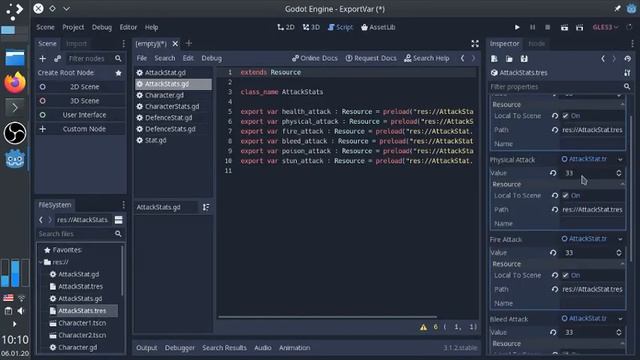This screenshot has height=360, width=640.
Task: Revert Fire Attack Path
Action: pyautogui.click(x=555, y=289)
